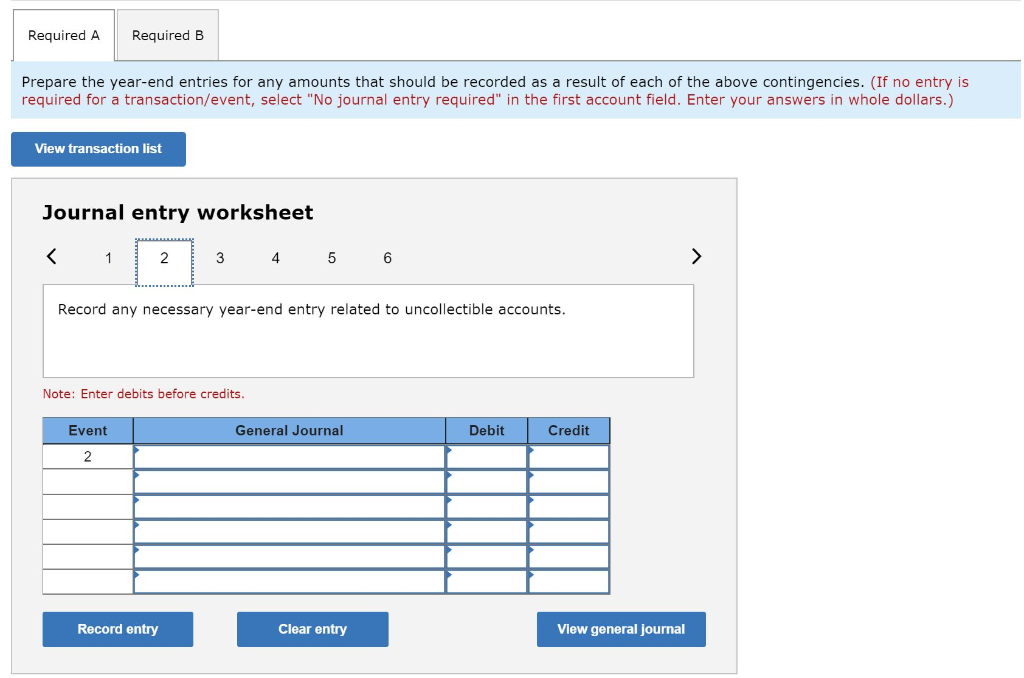Image resolution: width=1024 pixels, height=678 pixels.
Task: Click event number 2 cell
Action: point(88,457)
